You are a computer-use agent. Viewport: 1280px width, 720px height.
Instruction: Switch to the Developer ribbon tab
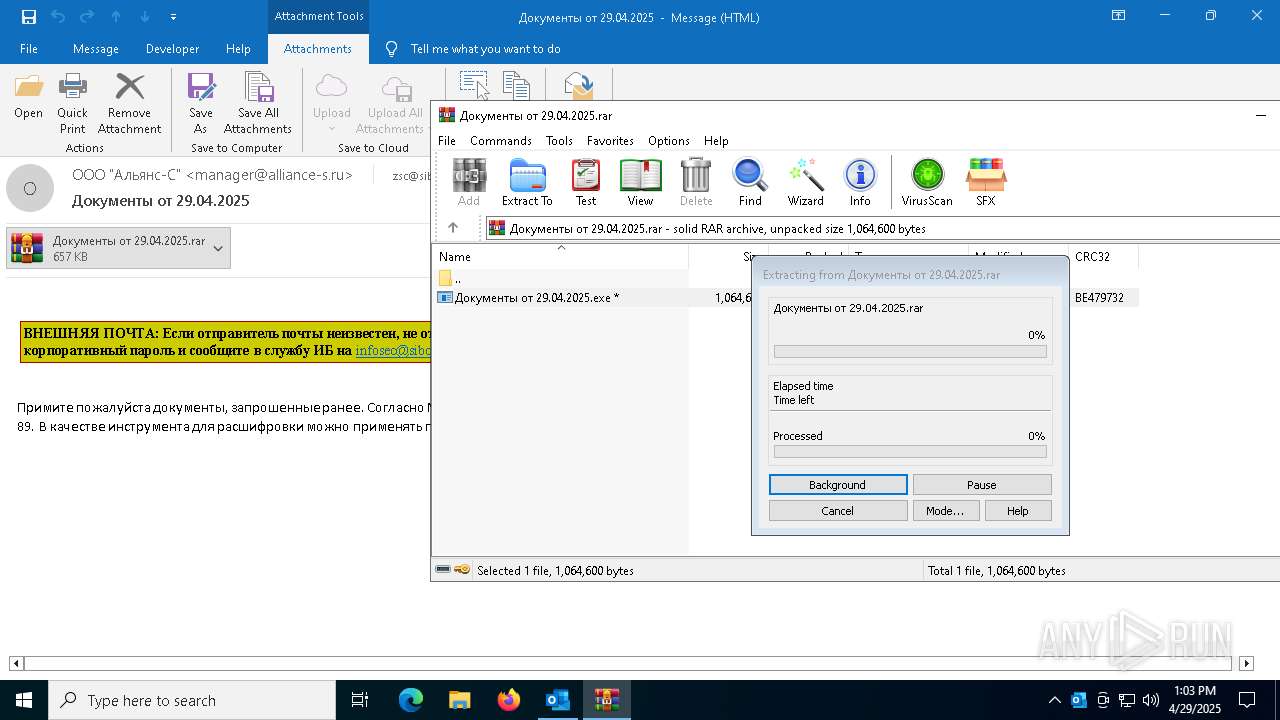pyautogui.click(x=172, y=49)
